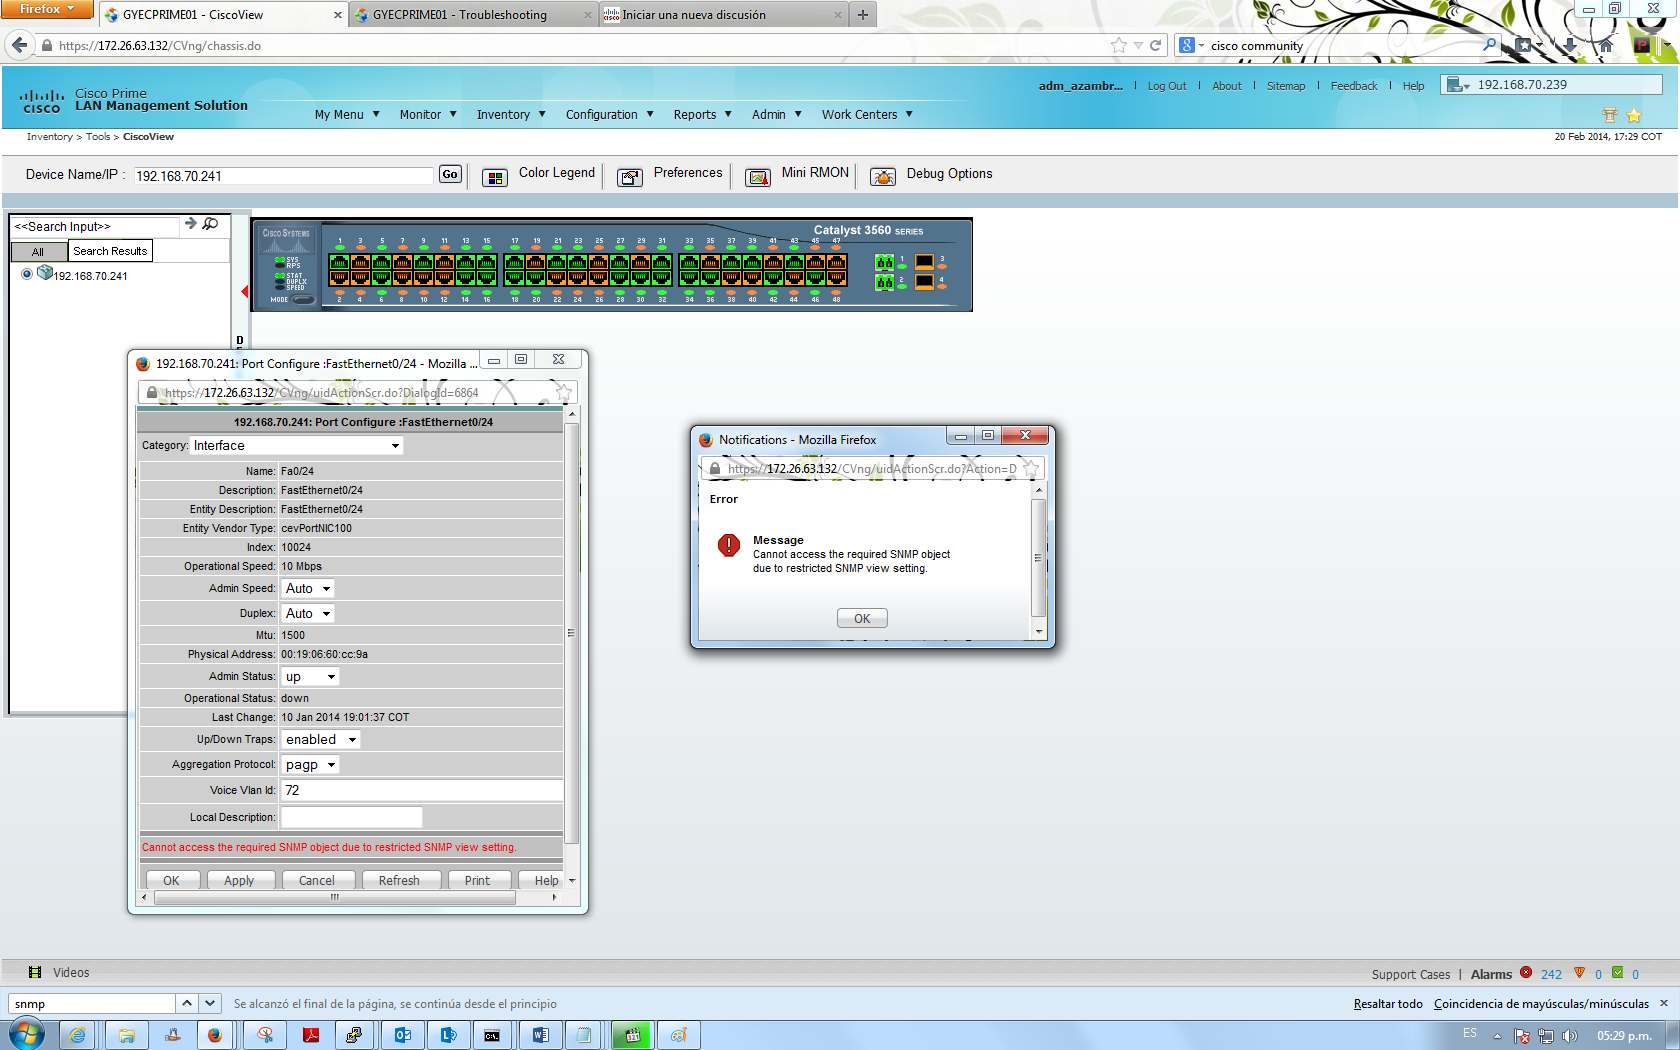Viewport: 1680px width, 1050px height.
Task: Click the Firefox downloads arrow icon
Action: coord(1570,45)
